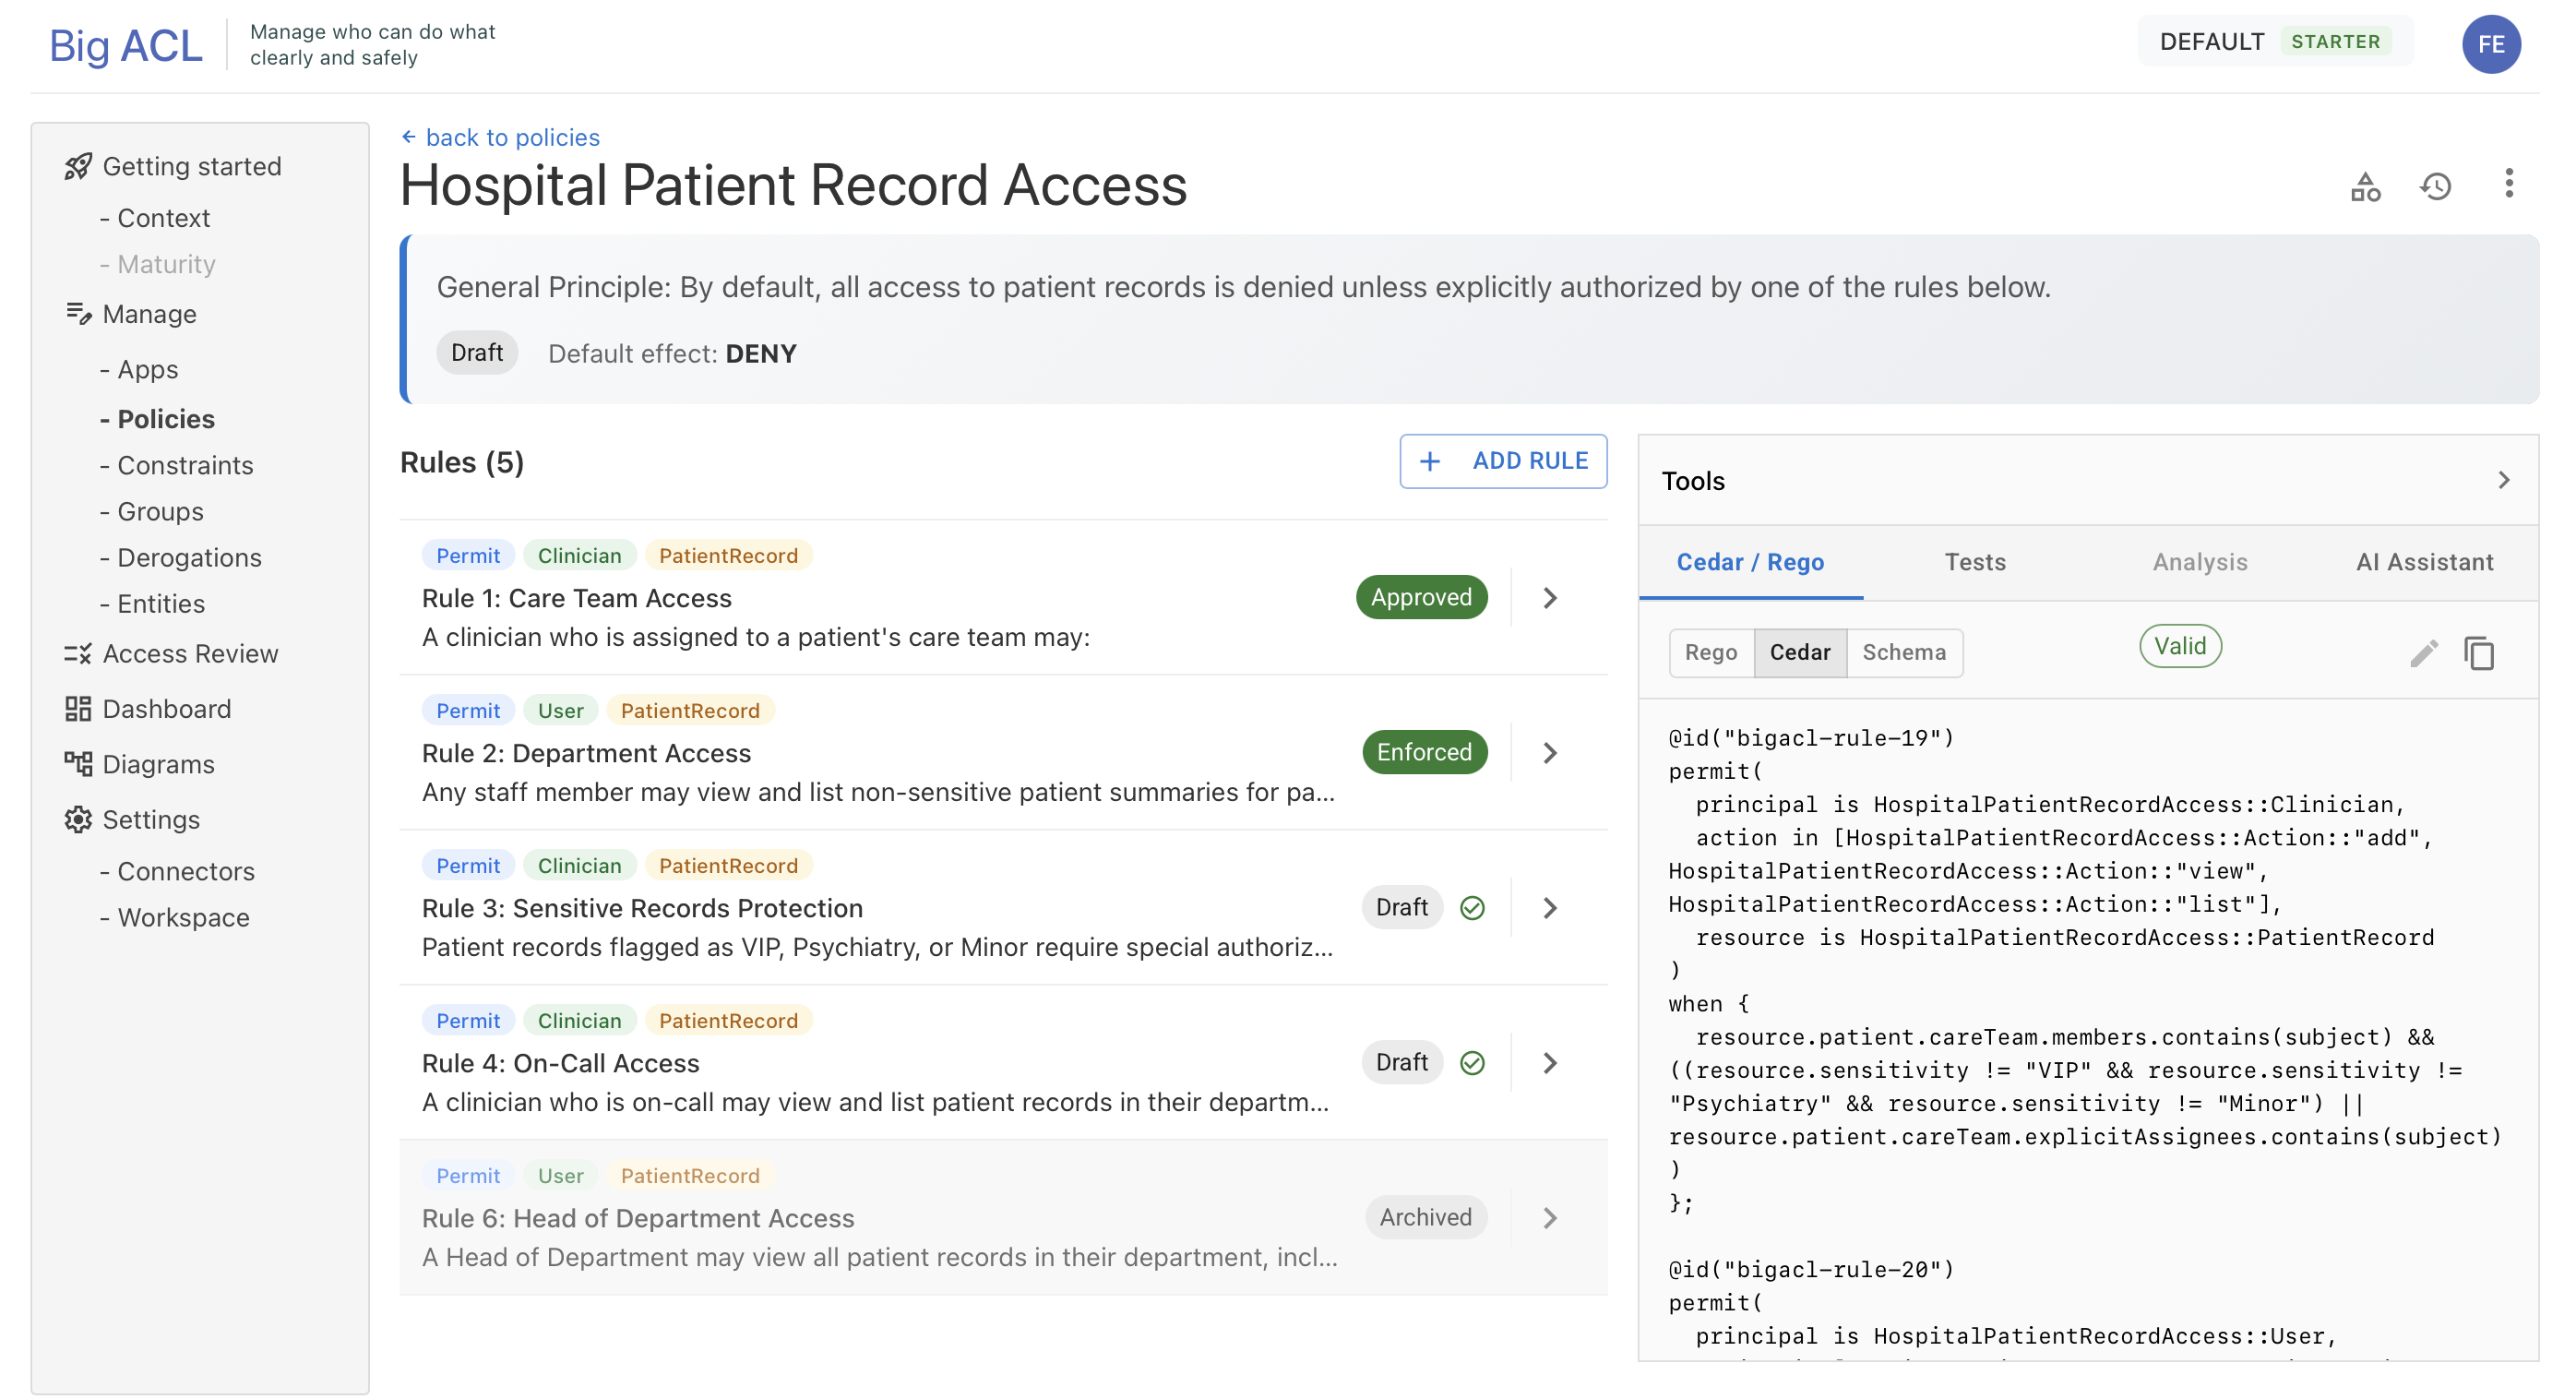This screenshot has height=1399, width=2576.
Task: Collapse the Tools panel chevron
Action: click(2503, 481)
